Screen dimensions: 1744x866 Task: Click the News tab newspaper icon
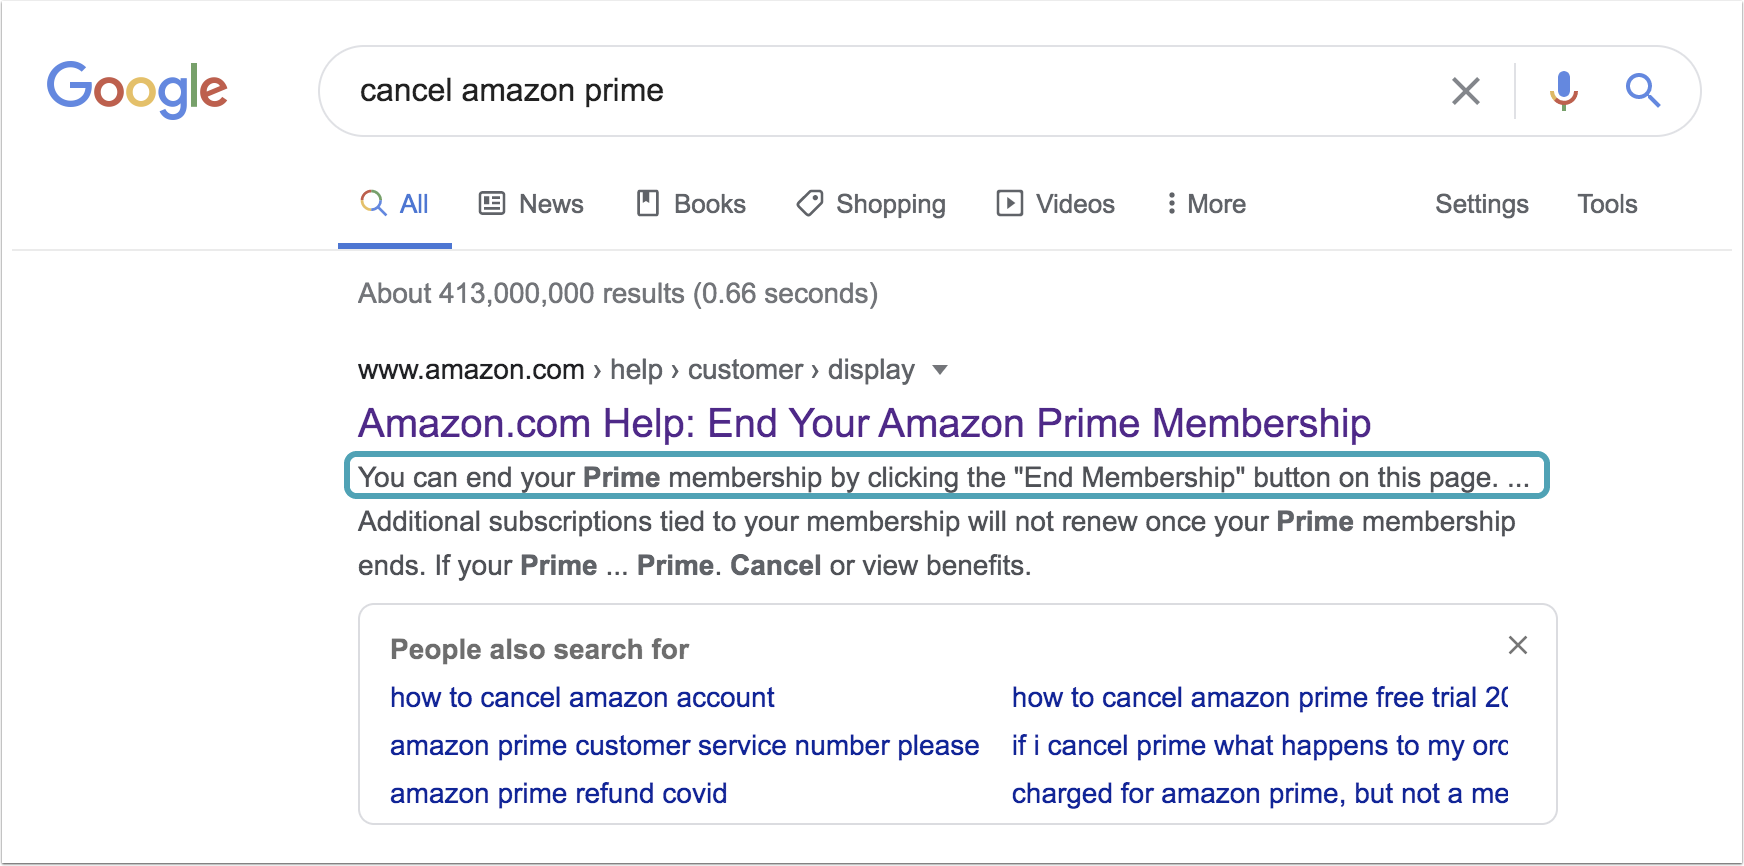(x=492, y=204)
